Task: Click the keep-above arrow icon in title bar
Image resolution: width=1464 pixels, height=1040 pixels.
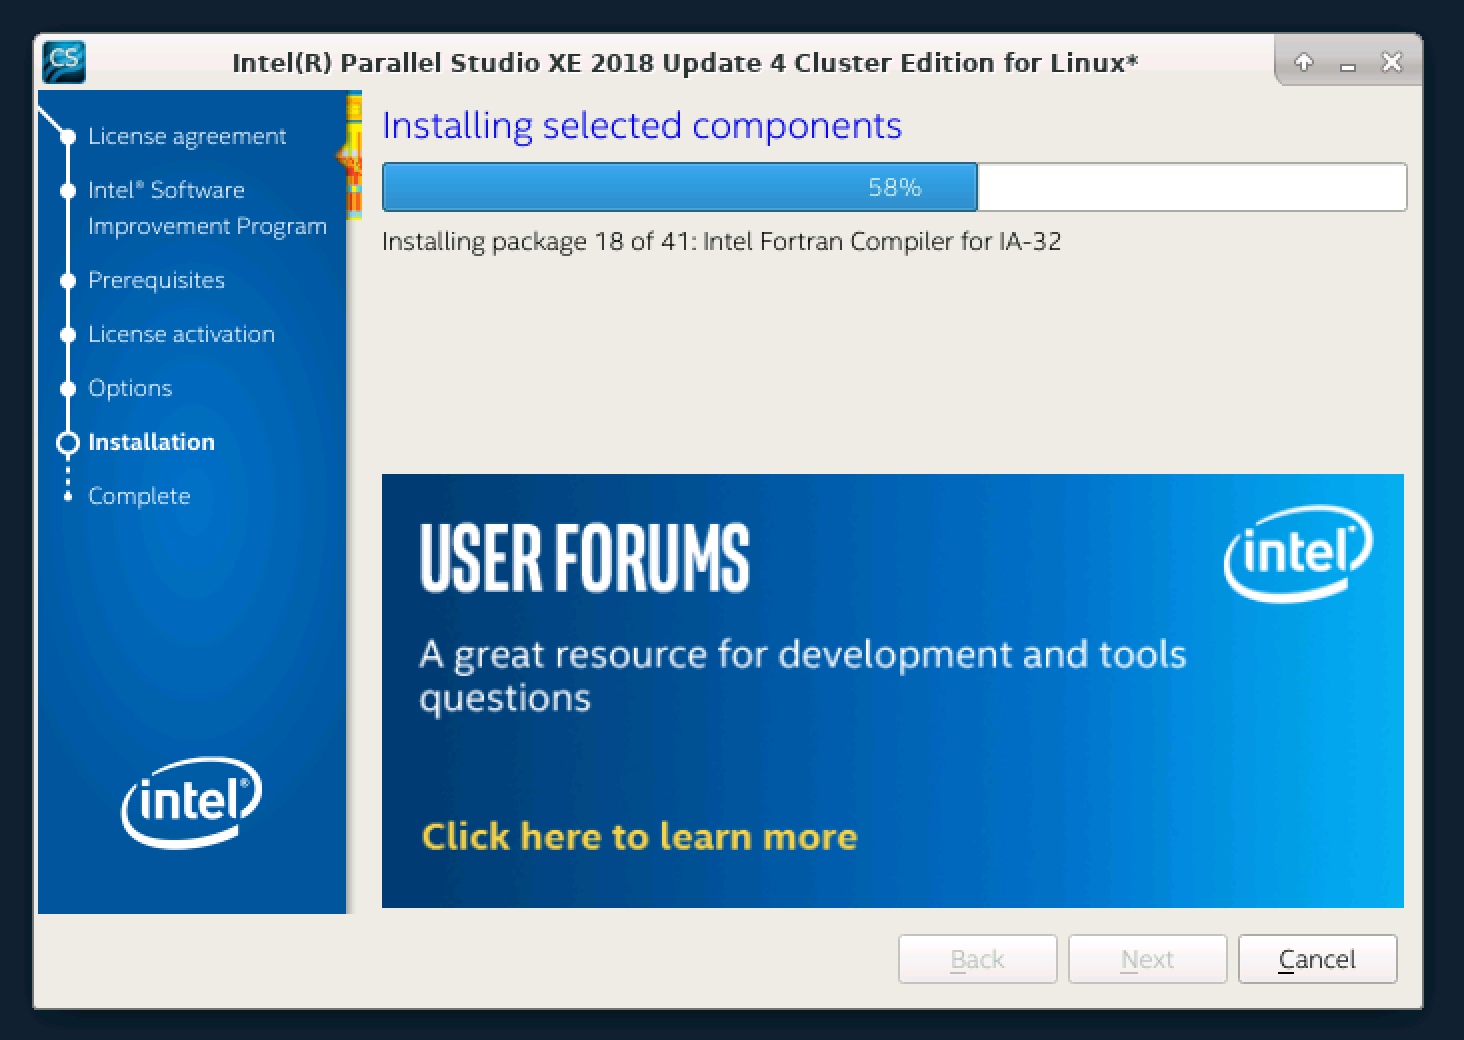Action: point(1304,63)
